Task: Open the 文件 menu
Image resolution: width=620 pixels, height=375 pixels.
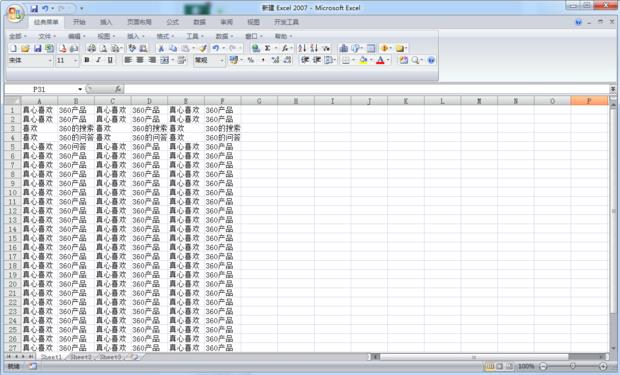Action: [47, 36]
